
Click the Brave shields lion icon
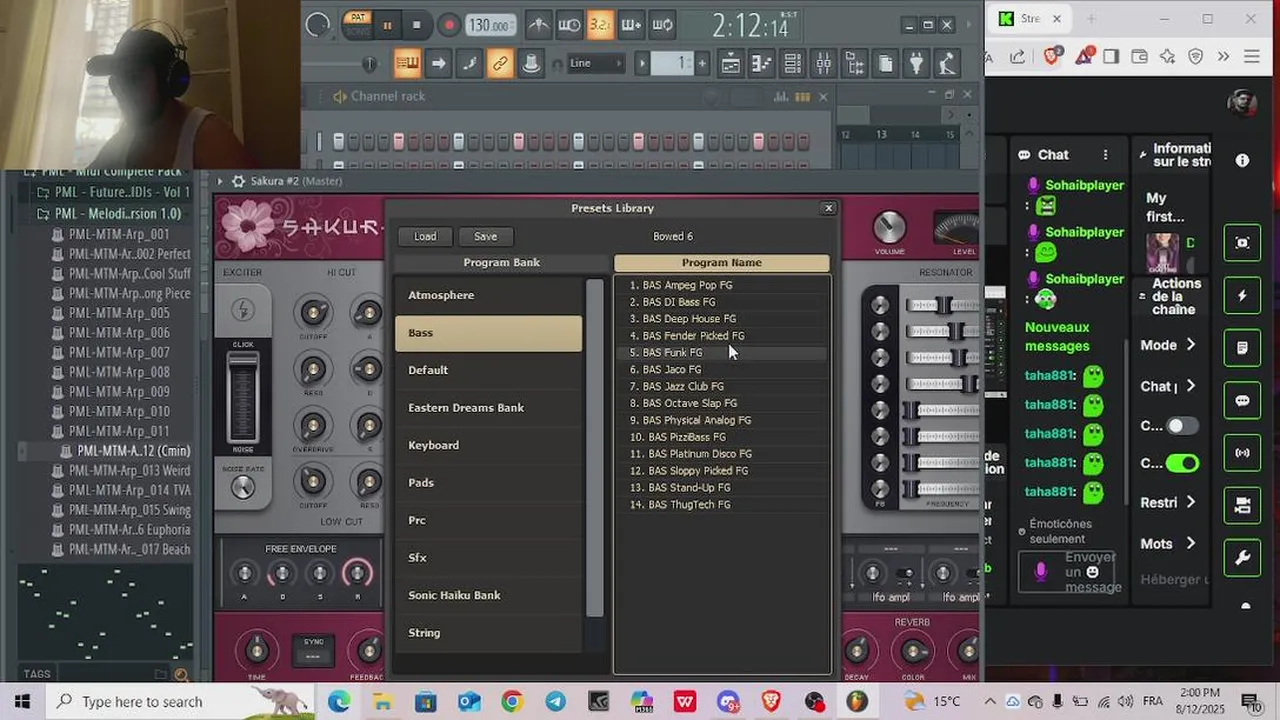coord(1051,56)
